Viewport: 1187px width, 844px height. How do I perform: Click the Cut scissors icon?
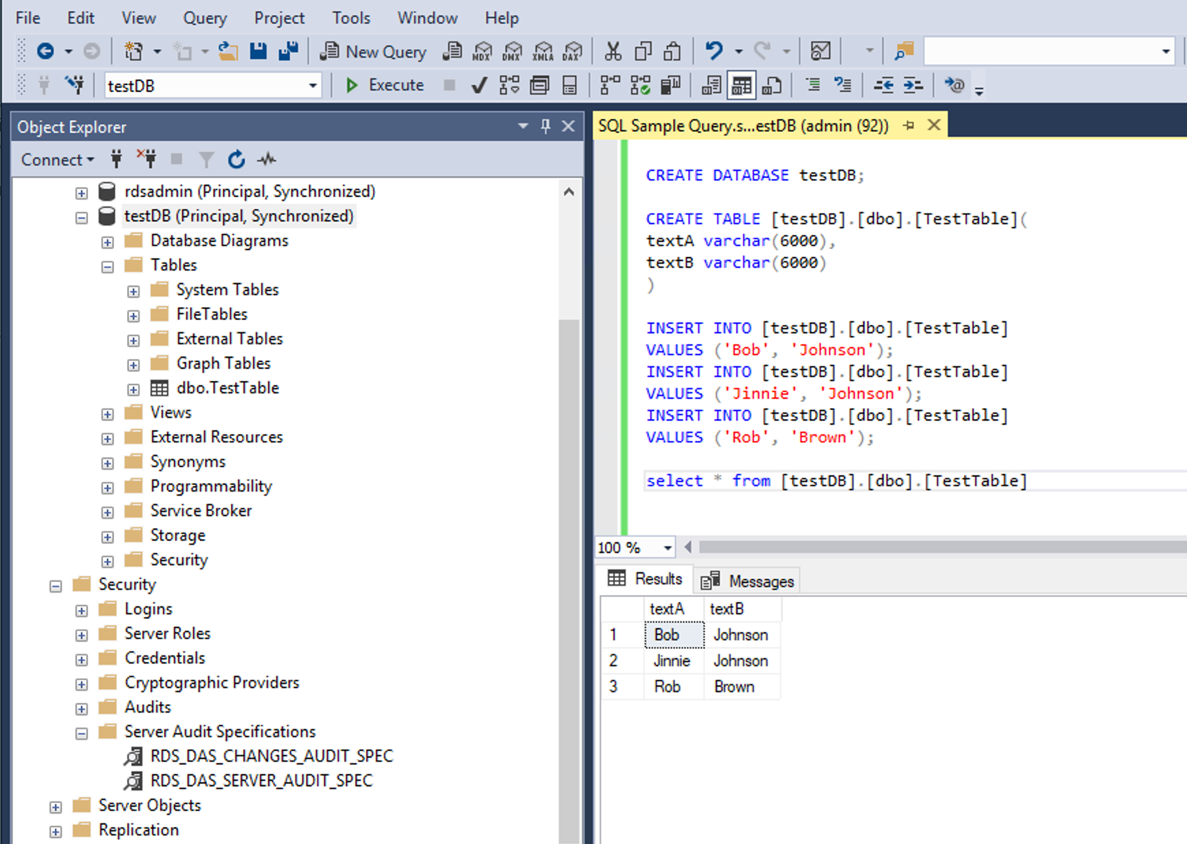[613, 52]
